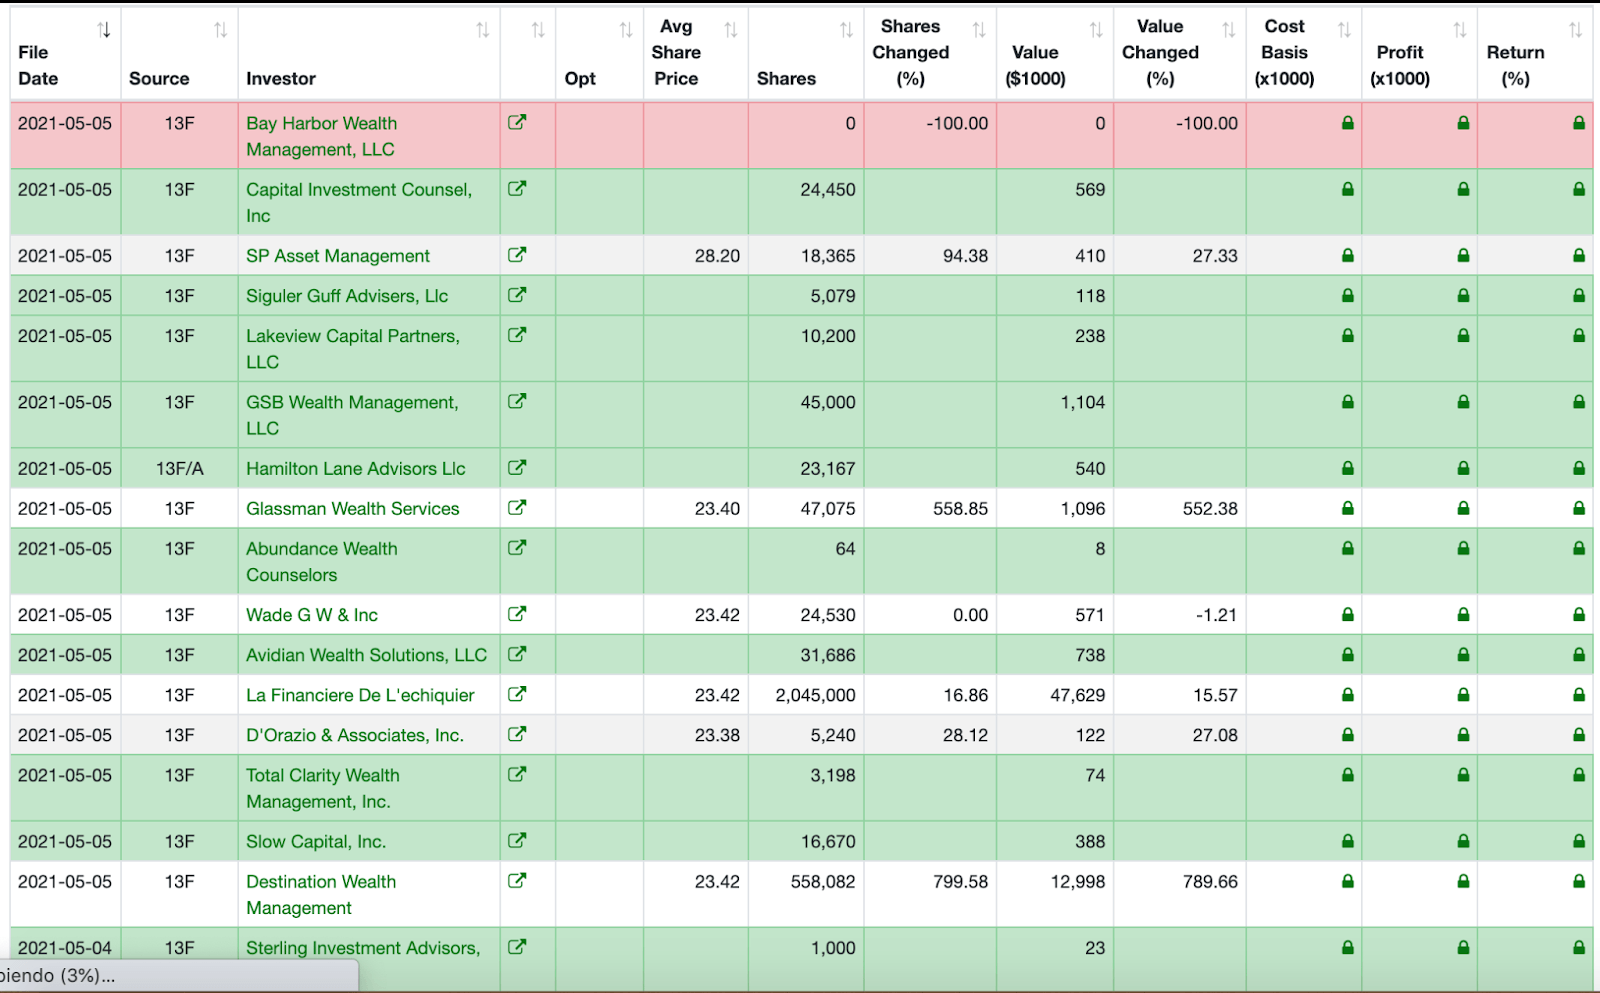This screenshot has width=1600, height=993.
Task: Sort table by File Date column
Action: (x=104, y=30)
